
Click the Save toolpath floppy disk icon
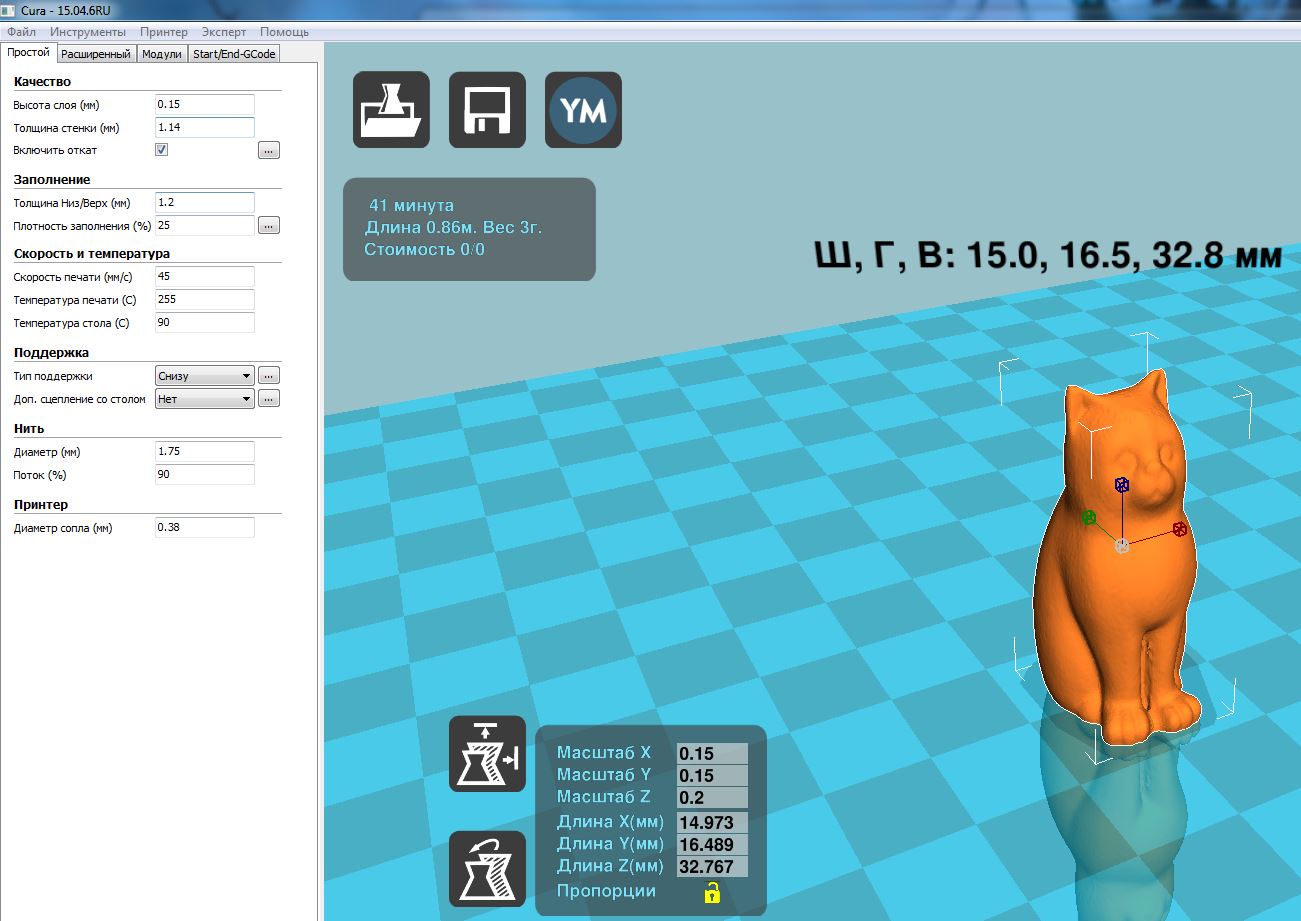pyautogui.click(x=487, y=110)
